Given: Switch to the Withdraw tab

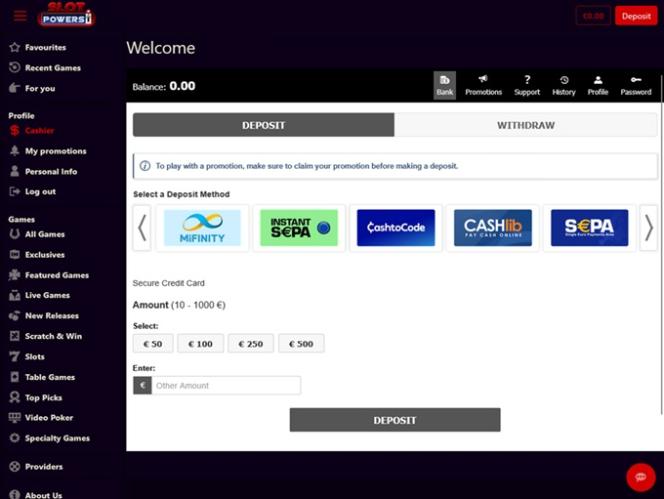Looking at the screenshot, I should coord(526,125).
